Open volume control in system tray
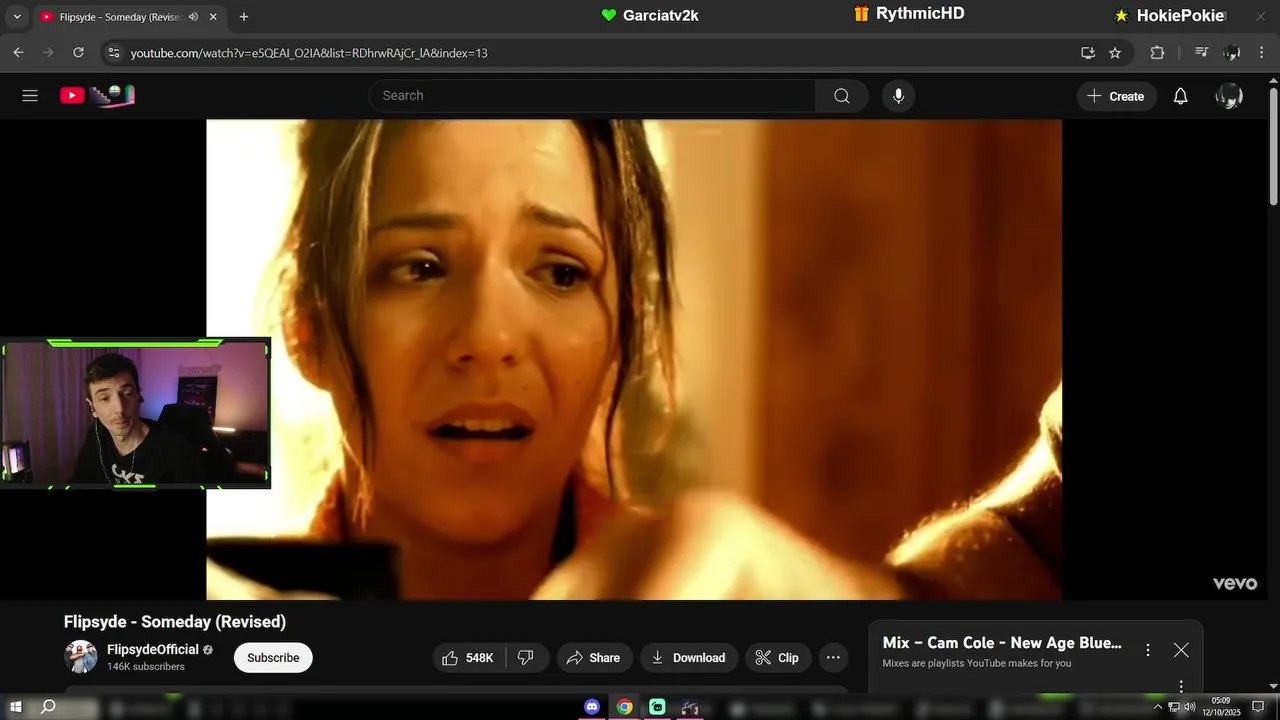This screenshot has height=720, width=1280. [1190, 707]
